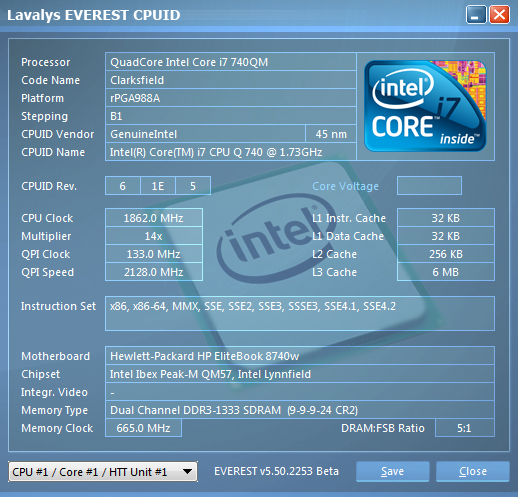Select the 14x Multiplier field
The width and height of the screenshot is (518, 497).
(x=154, y=236)
